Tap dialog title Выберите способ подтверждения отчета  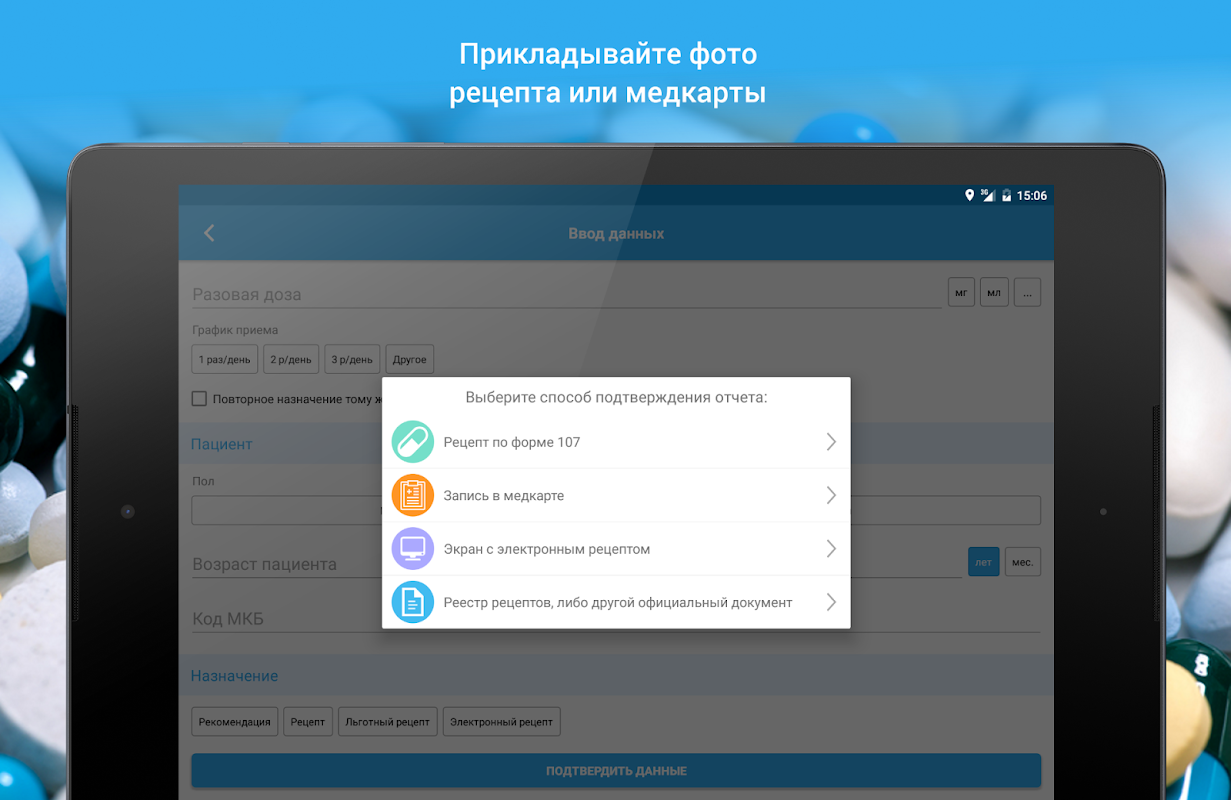pos(616,397)
